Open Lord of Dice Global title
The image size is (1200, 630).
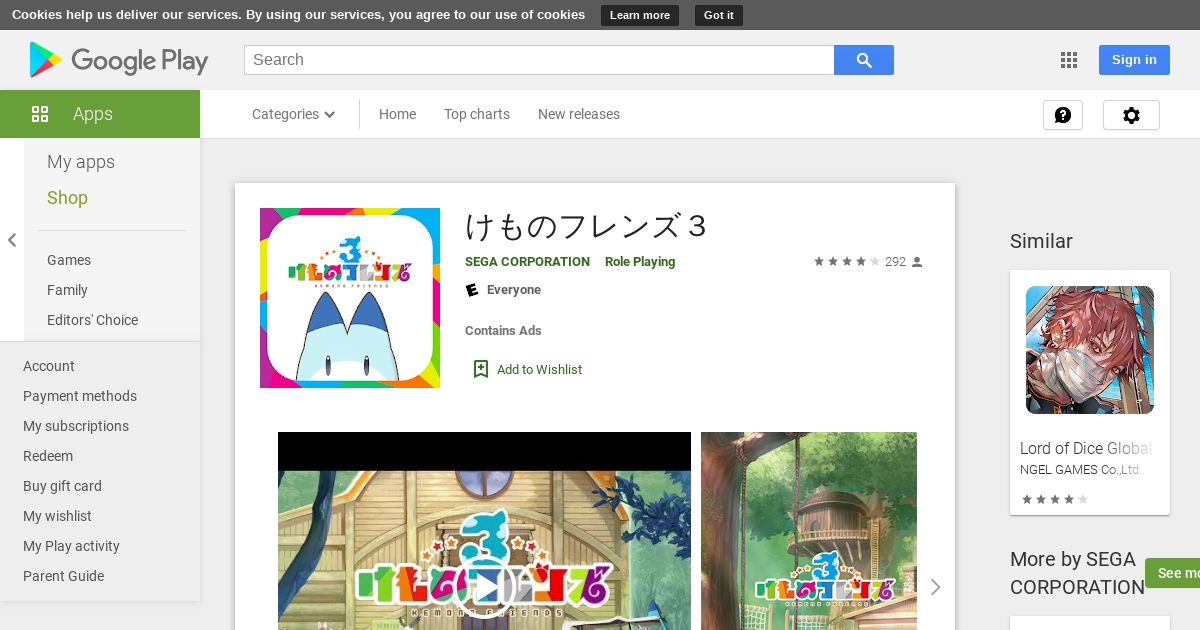1086,448
